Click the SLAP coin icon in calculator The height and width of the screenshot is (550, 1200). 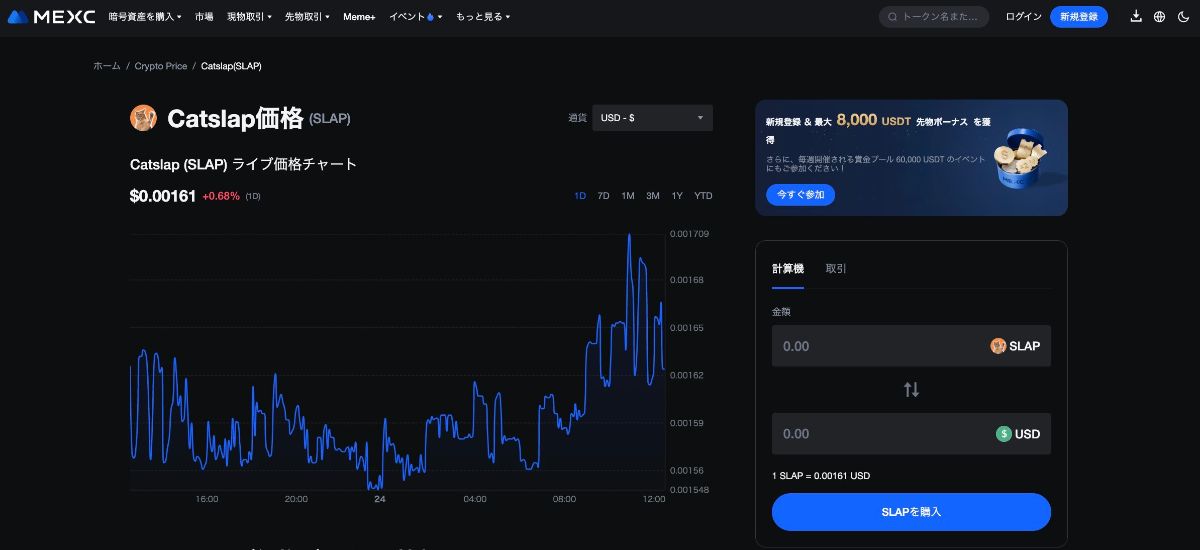click(x=998, y=346)
